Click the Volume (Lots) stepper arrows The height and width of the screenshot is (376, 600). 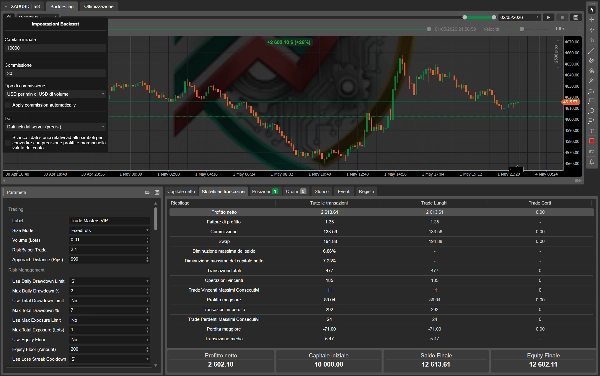[x=147, y=240]
